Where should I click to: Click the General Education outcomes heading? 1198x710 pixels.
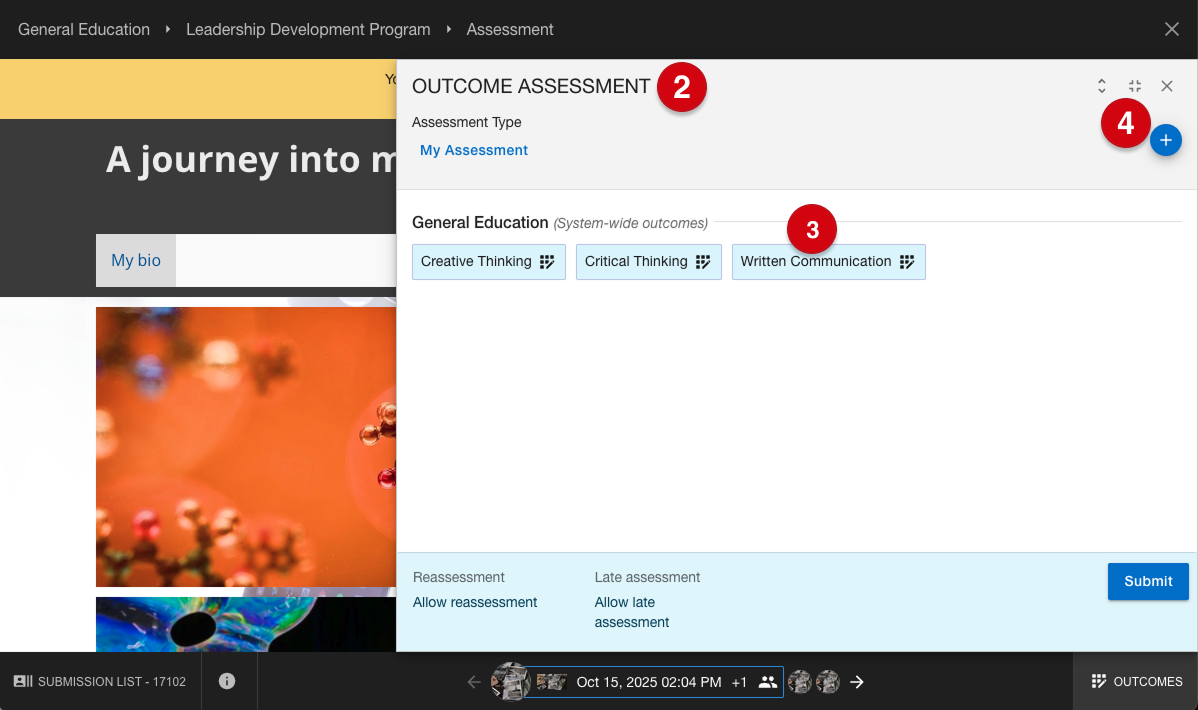(480, 222)
